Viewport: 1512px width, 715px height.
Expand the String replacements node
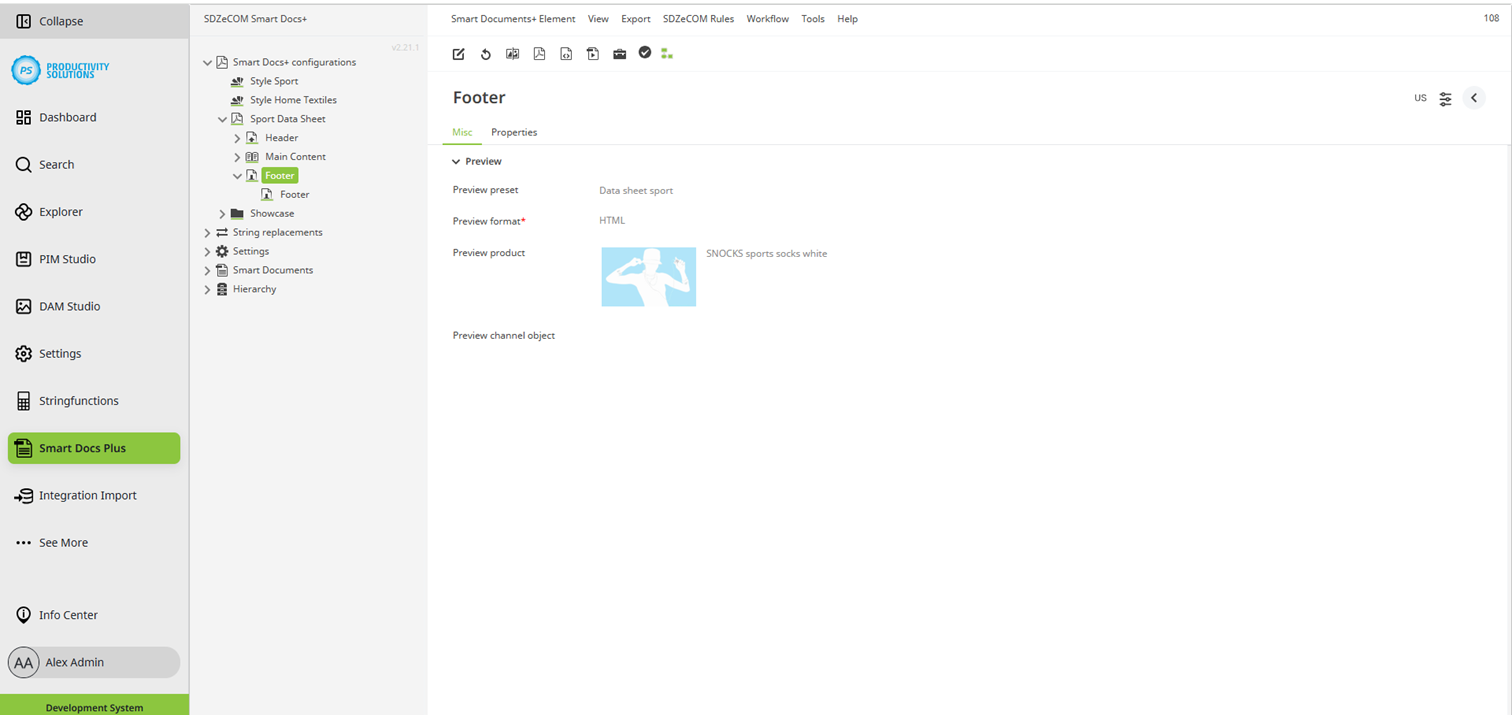207,233
